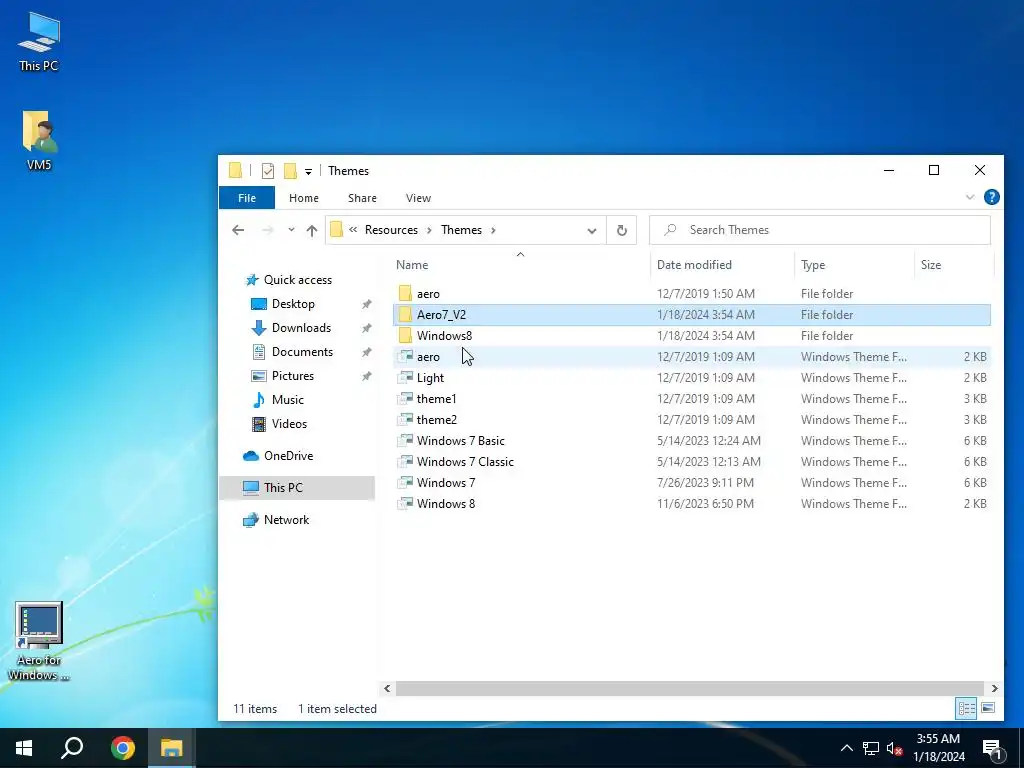Click the horizontal scrollbar left arrow
This screenshot has width=1024, height=768.
(387, 688)
